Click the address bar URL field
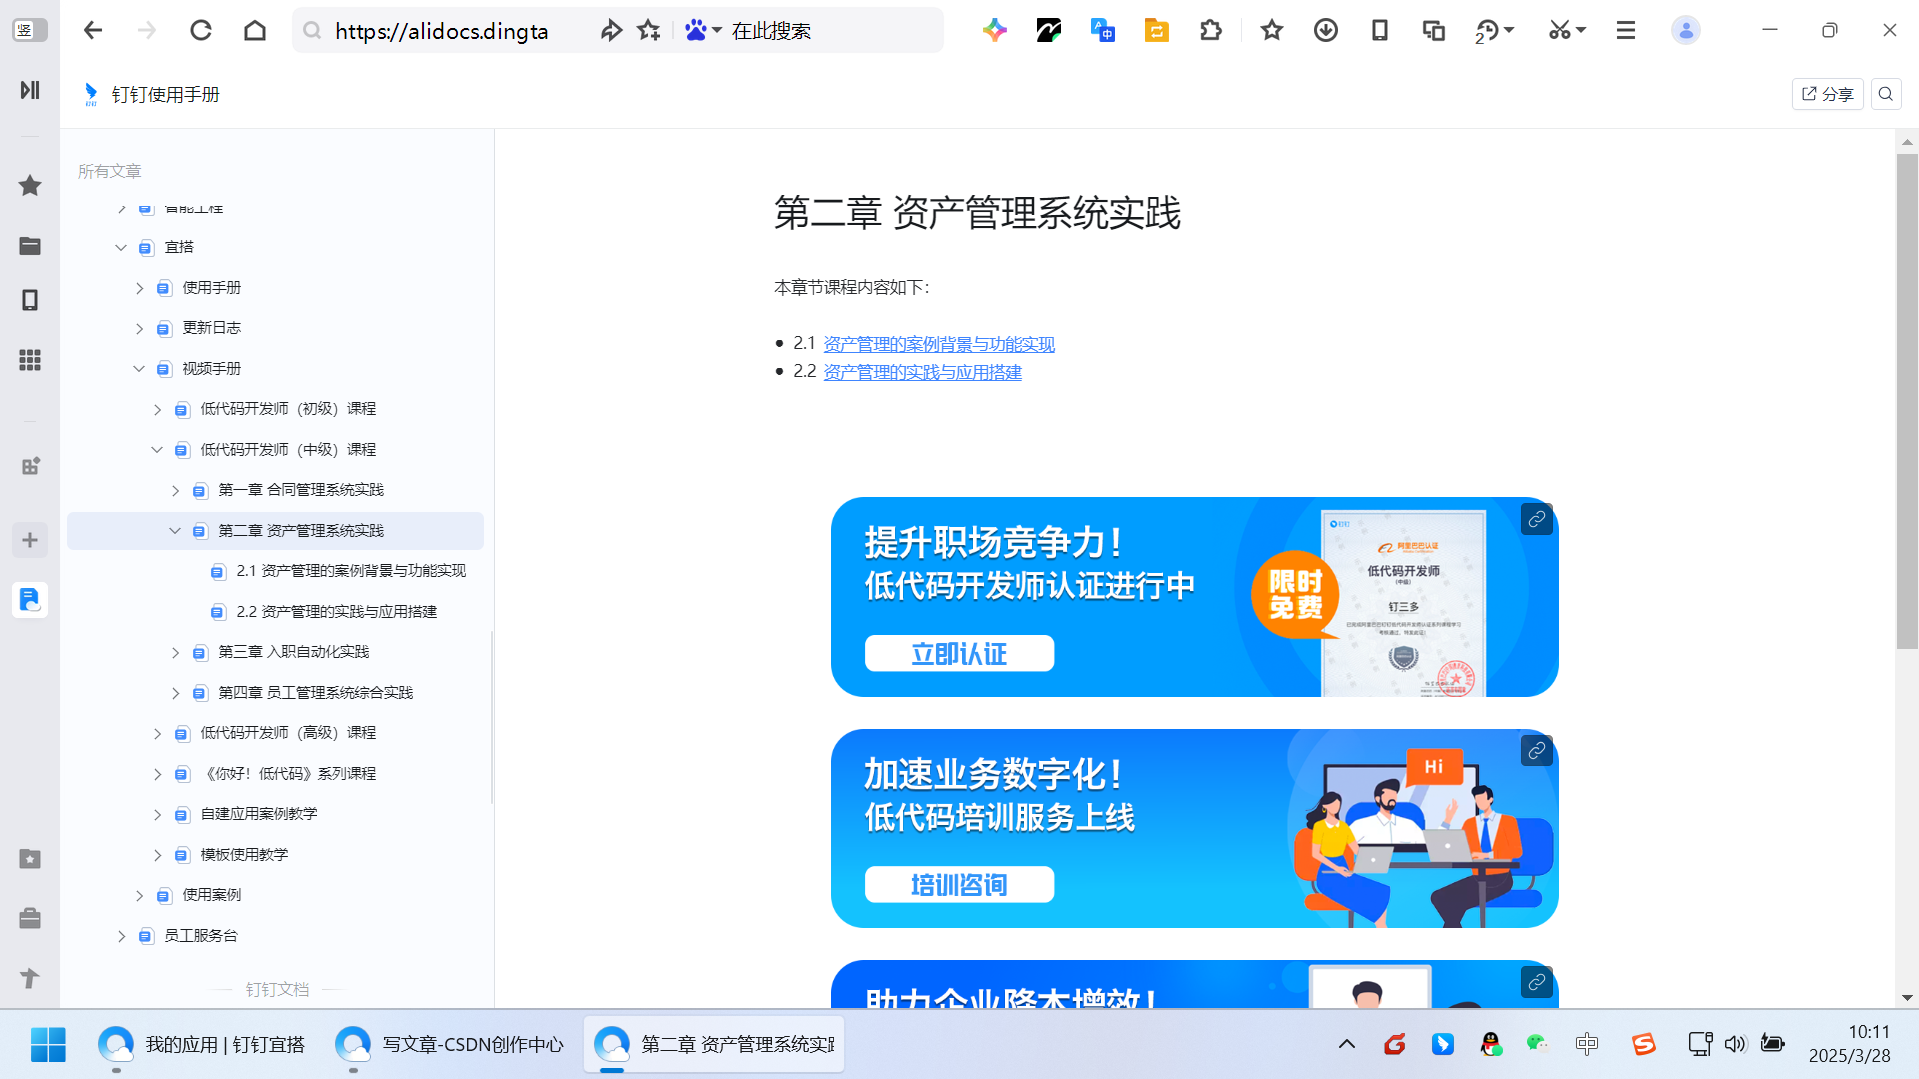 (x=441, y=31)
